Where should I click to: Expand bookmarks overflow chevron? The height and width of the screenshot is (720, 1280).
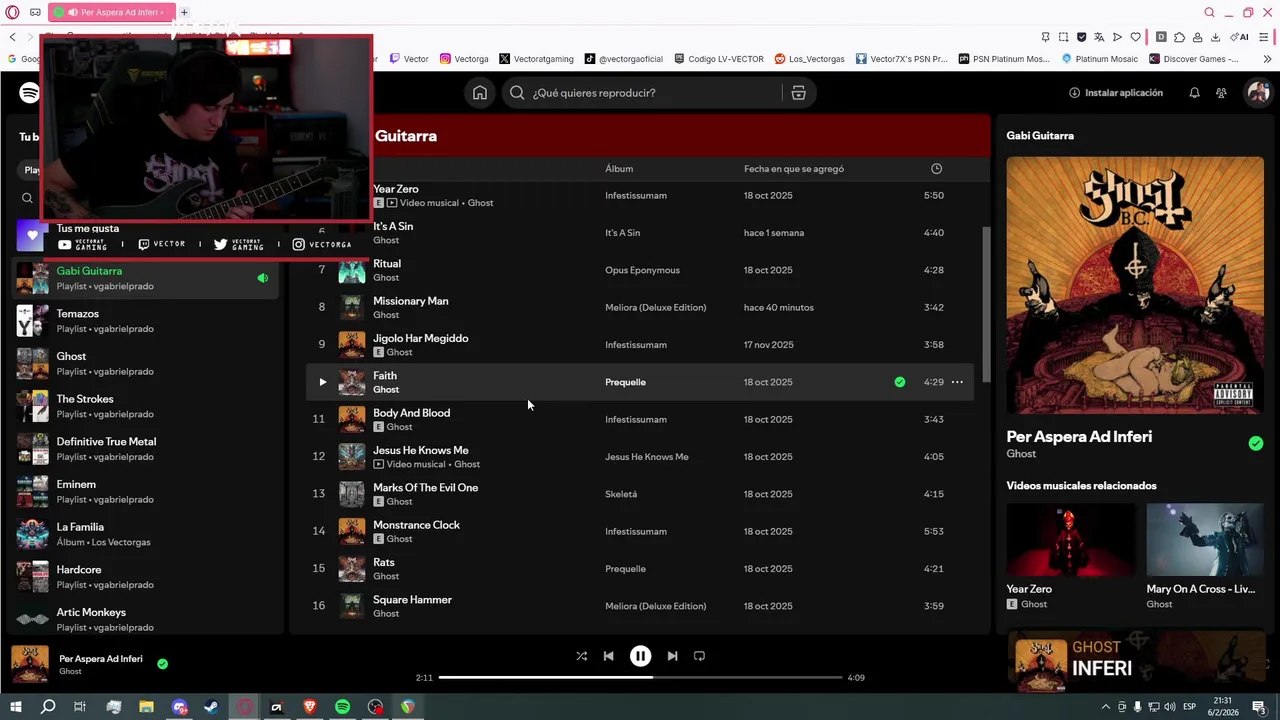click(1267, 59)
